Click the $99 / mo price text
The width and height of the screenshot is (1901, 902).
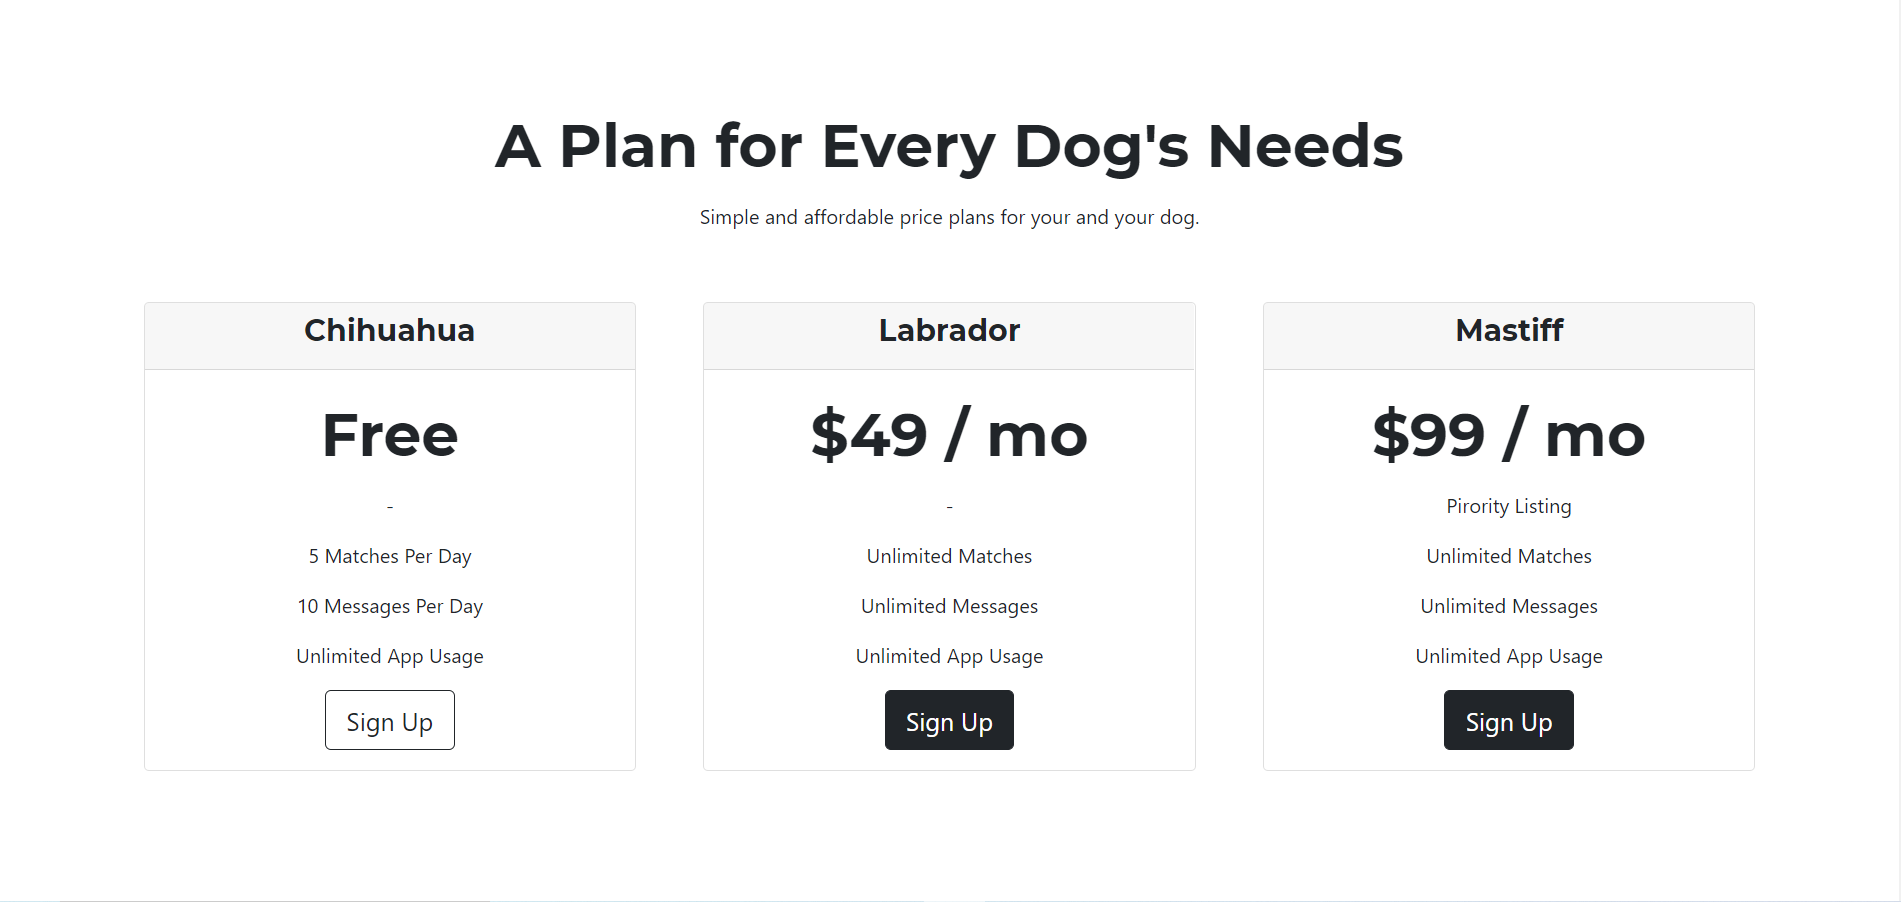point(1508,434)
